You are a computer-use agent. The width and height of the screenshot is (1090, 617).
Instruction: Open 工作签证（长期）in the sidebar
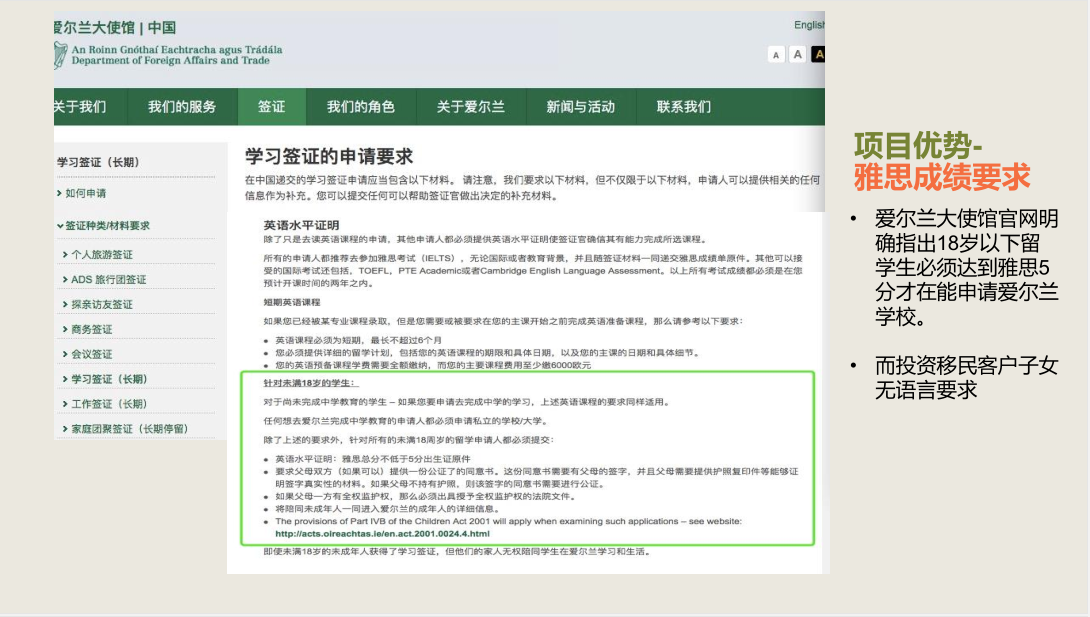(106, 404)
